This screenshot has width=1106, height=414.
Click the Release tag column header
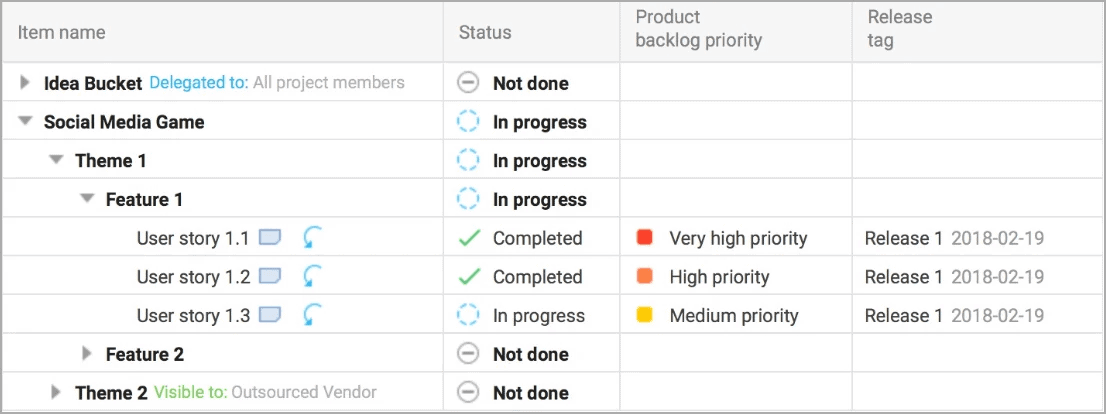(899, 29)
